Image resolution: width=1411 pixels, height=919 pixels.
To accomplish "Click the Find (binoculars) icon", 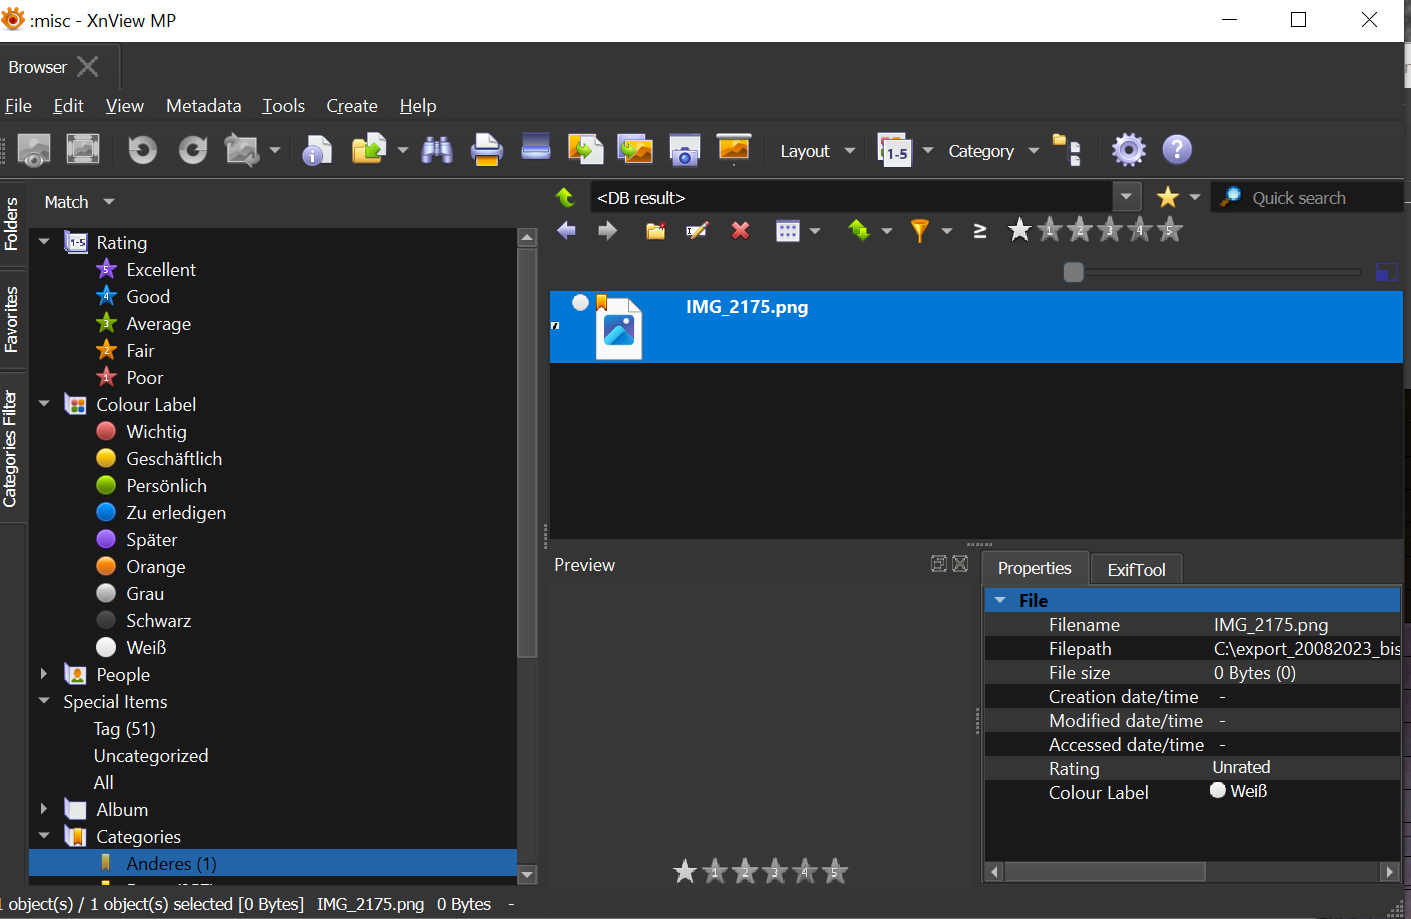I will click(x=437, y=150).
